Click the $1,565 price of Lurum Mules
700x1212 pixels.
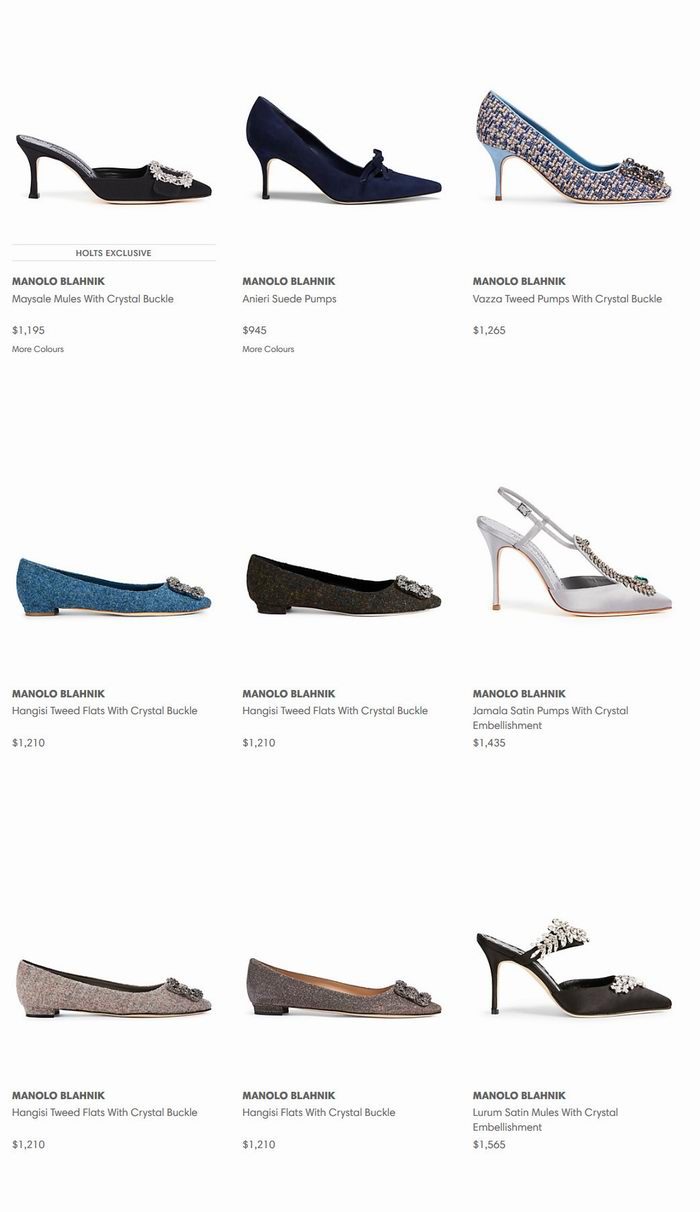489,1145
